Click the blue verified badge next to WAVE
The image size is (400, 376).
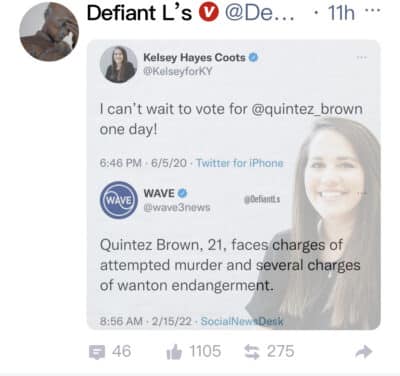pyautogui.click(x=182, y=193)
